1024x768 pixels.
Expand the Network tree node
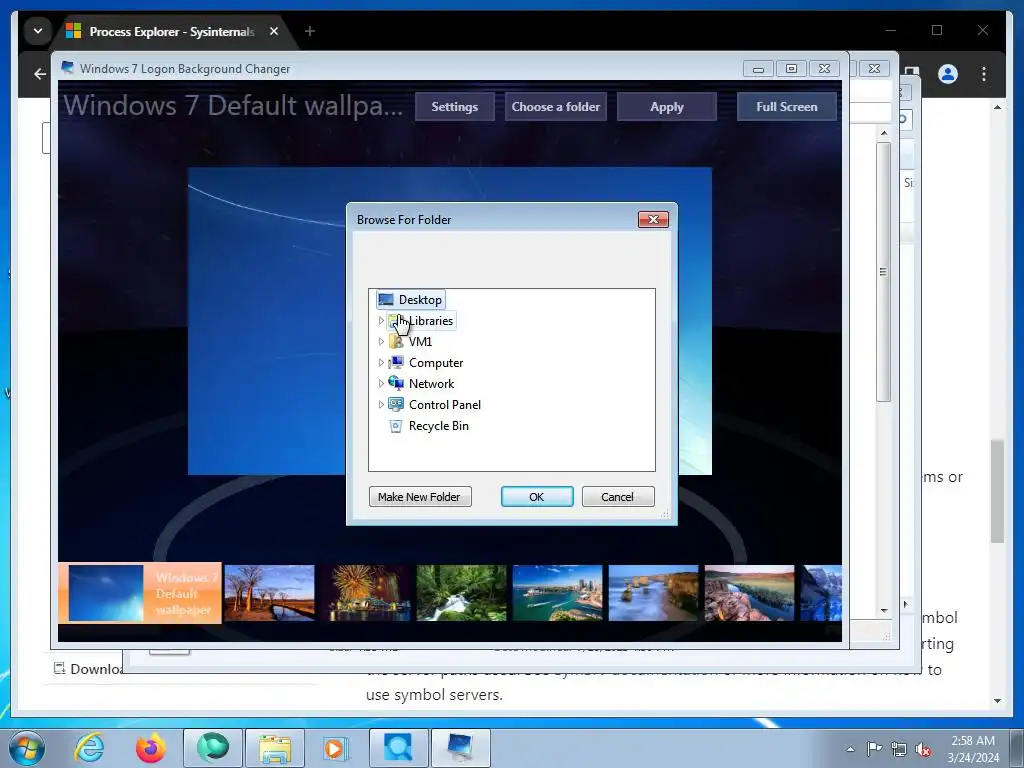click(381, 383)
